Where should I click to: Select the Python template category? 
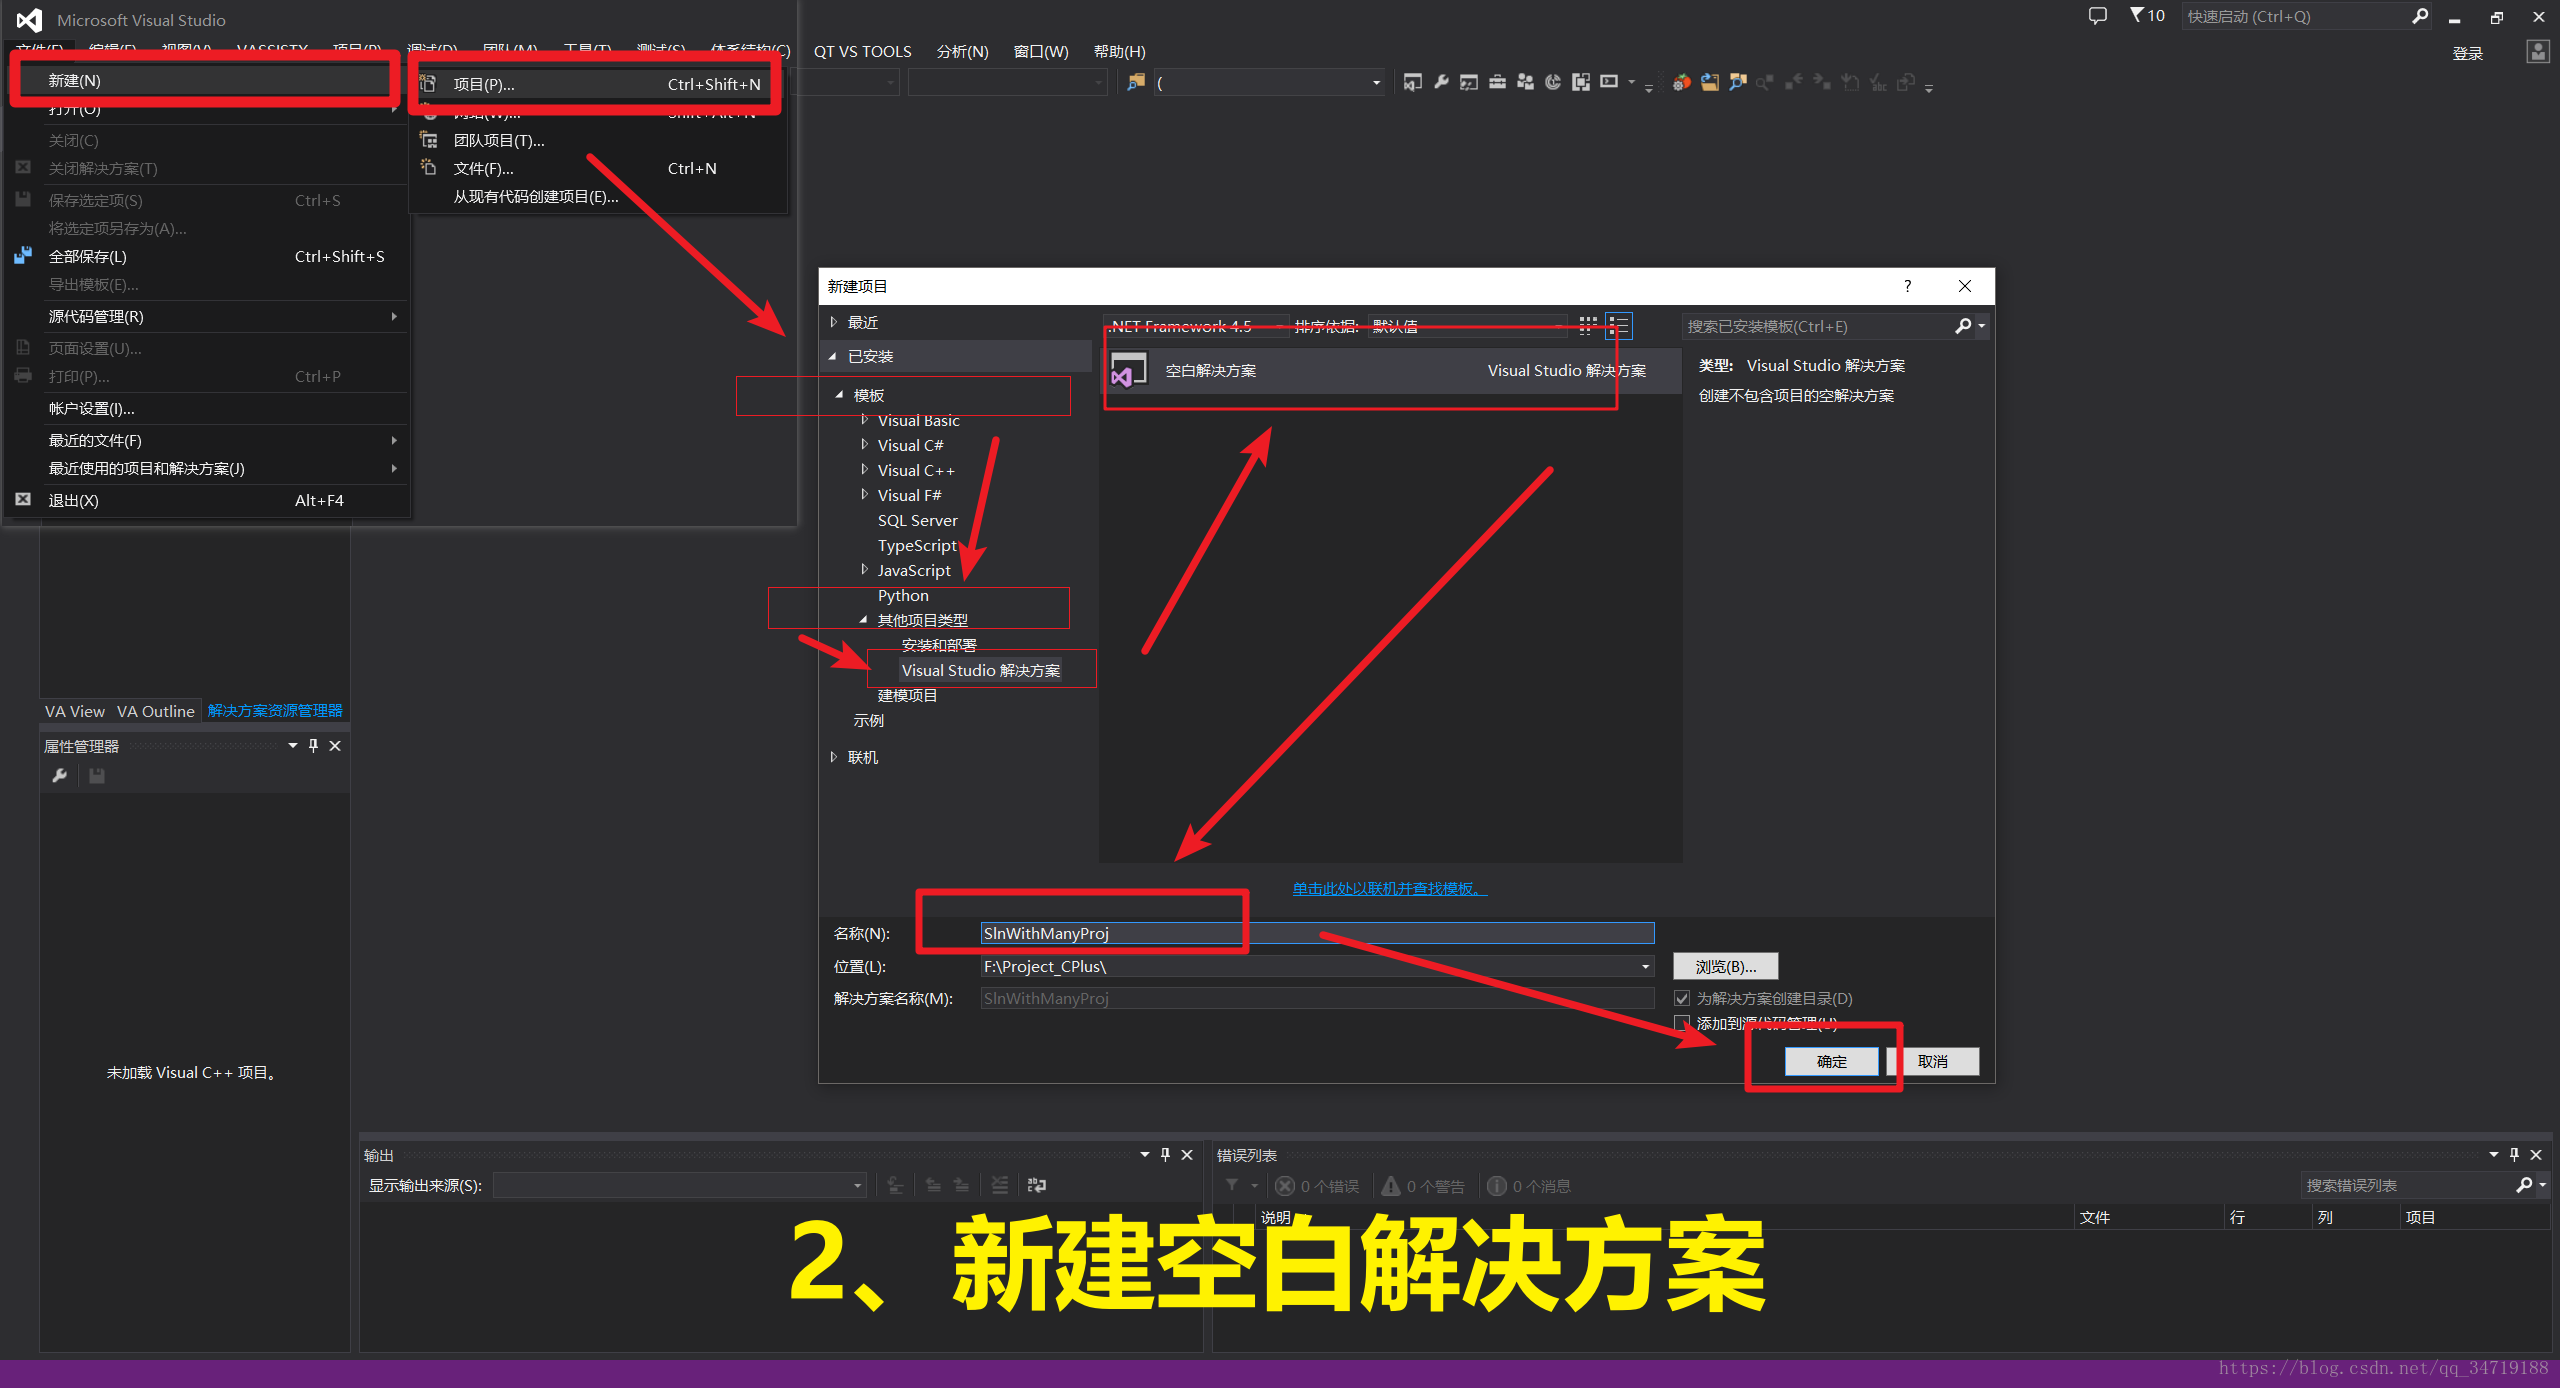click(903, 595)
